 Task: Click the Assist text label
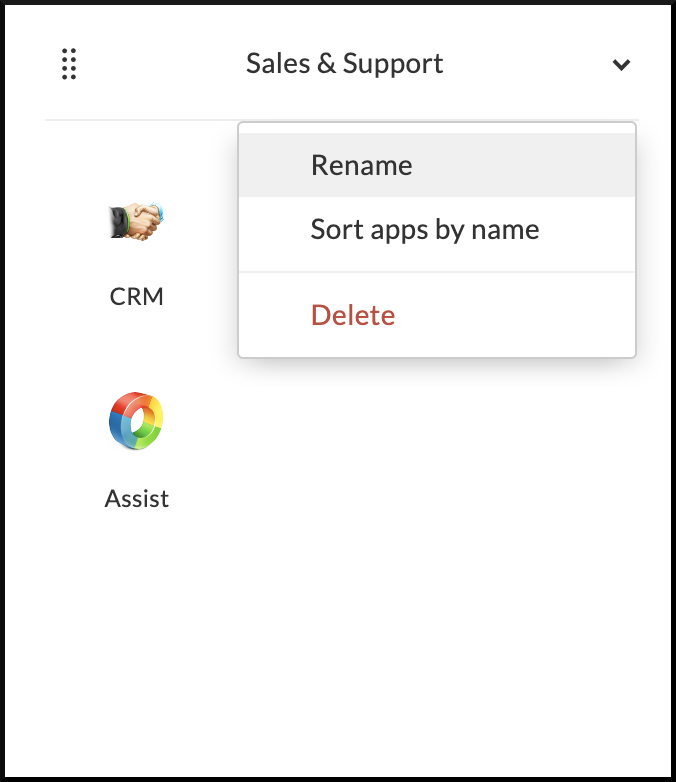pos(137,498)
